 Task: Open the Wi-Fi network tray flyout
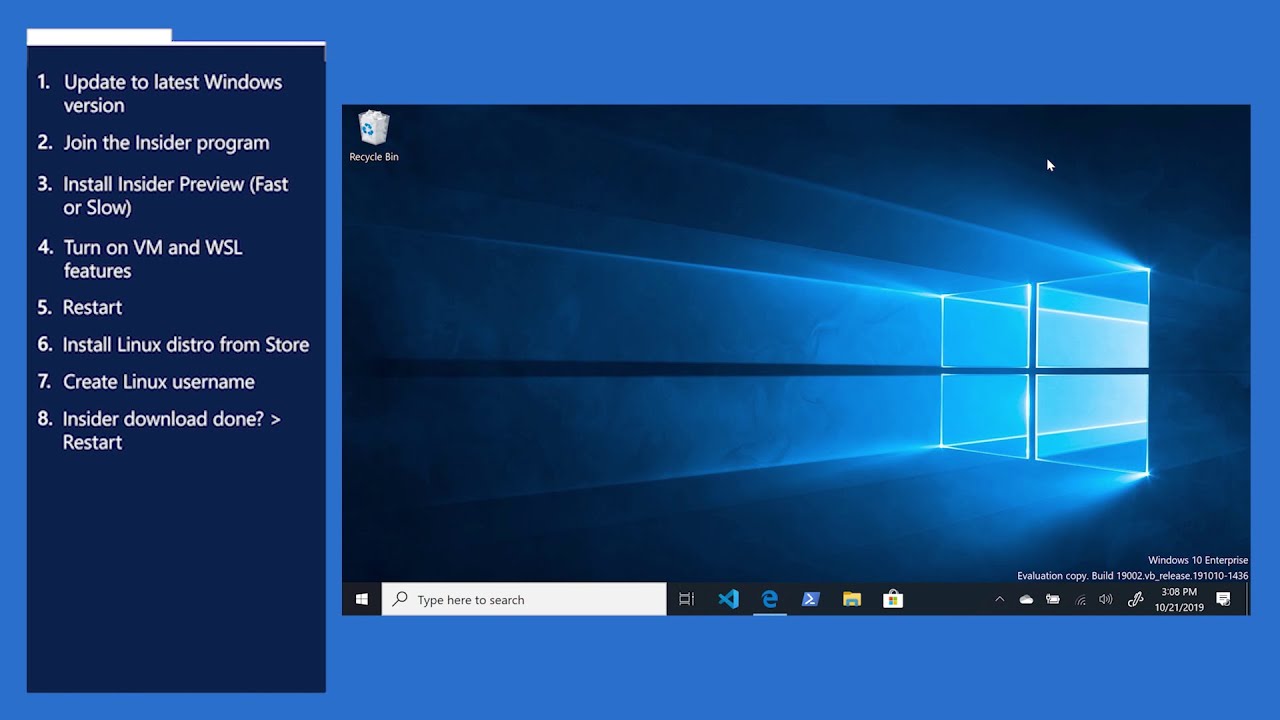(1080, 600)
